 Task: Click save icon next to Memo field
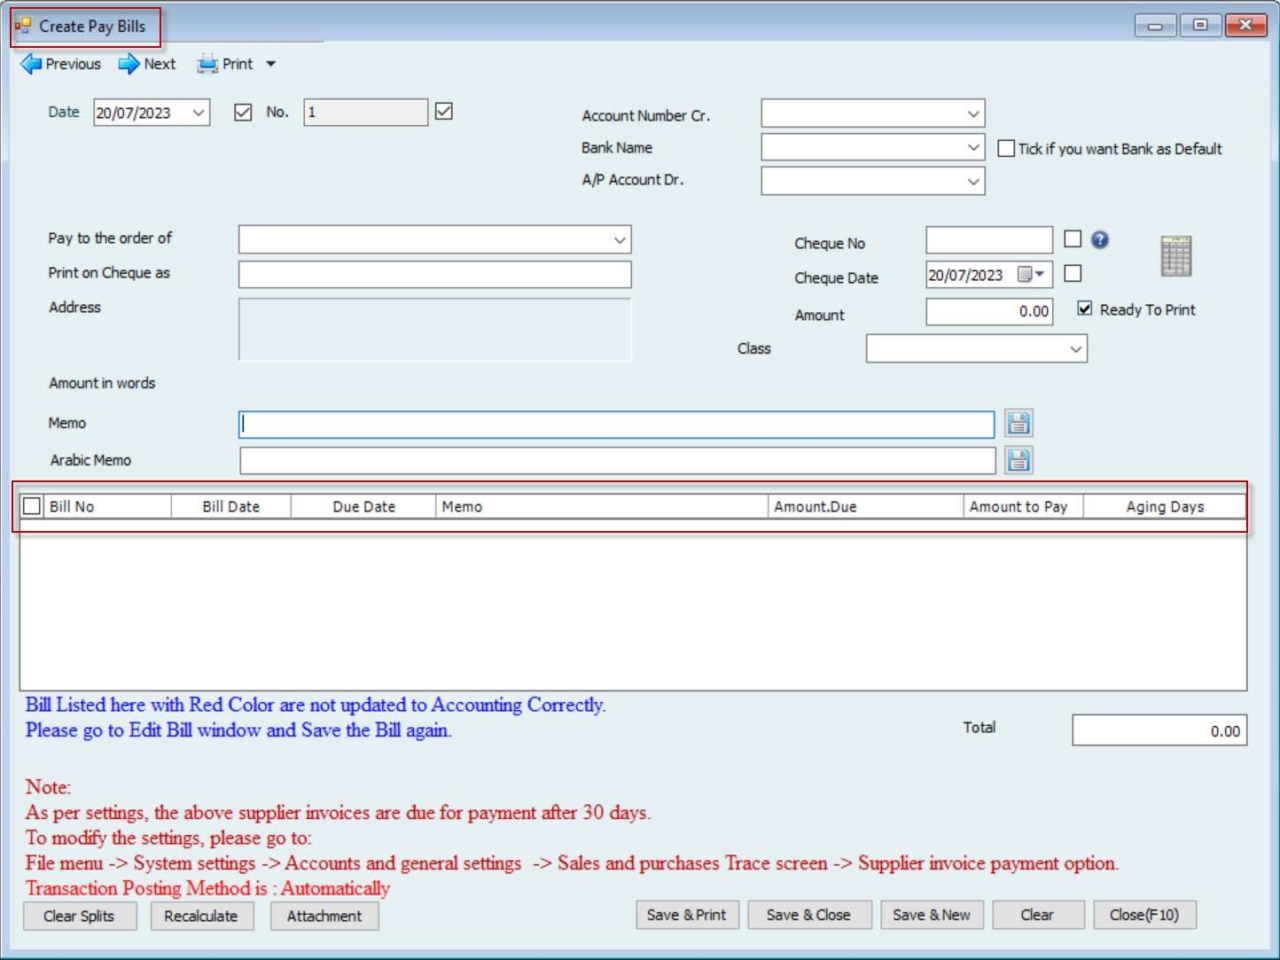pos(1018,424)
